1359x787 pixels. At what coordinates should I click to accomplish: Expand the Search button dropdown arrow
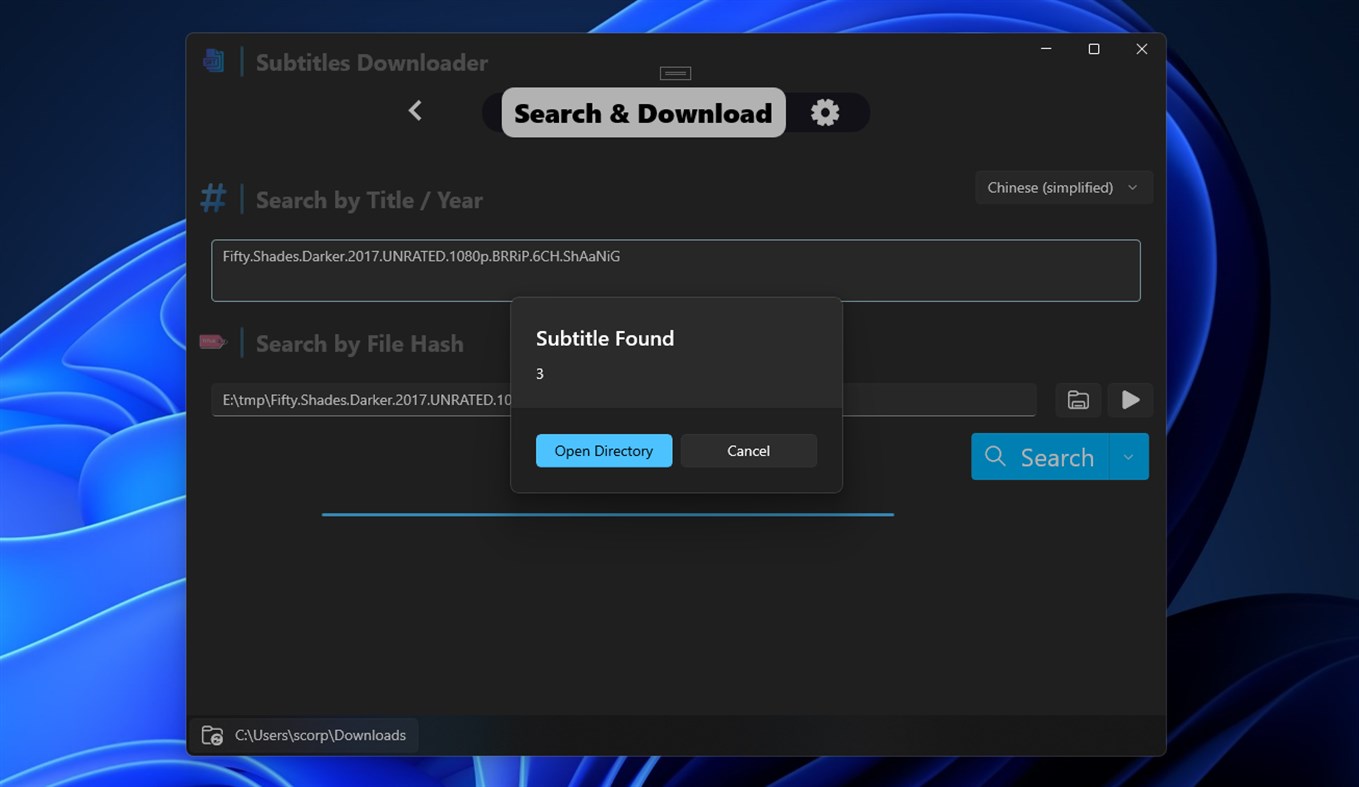1130,456
